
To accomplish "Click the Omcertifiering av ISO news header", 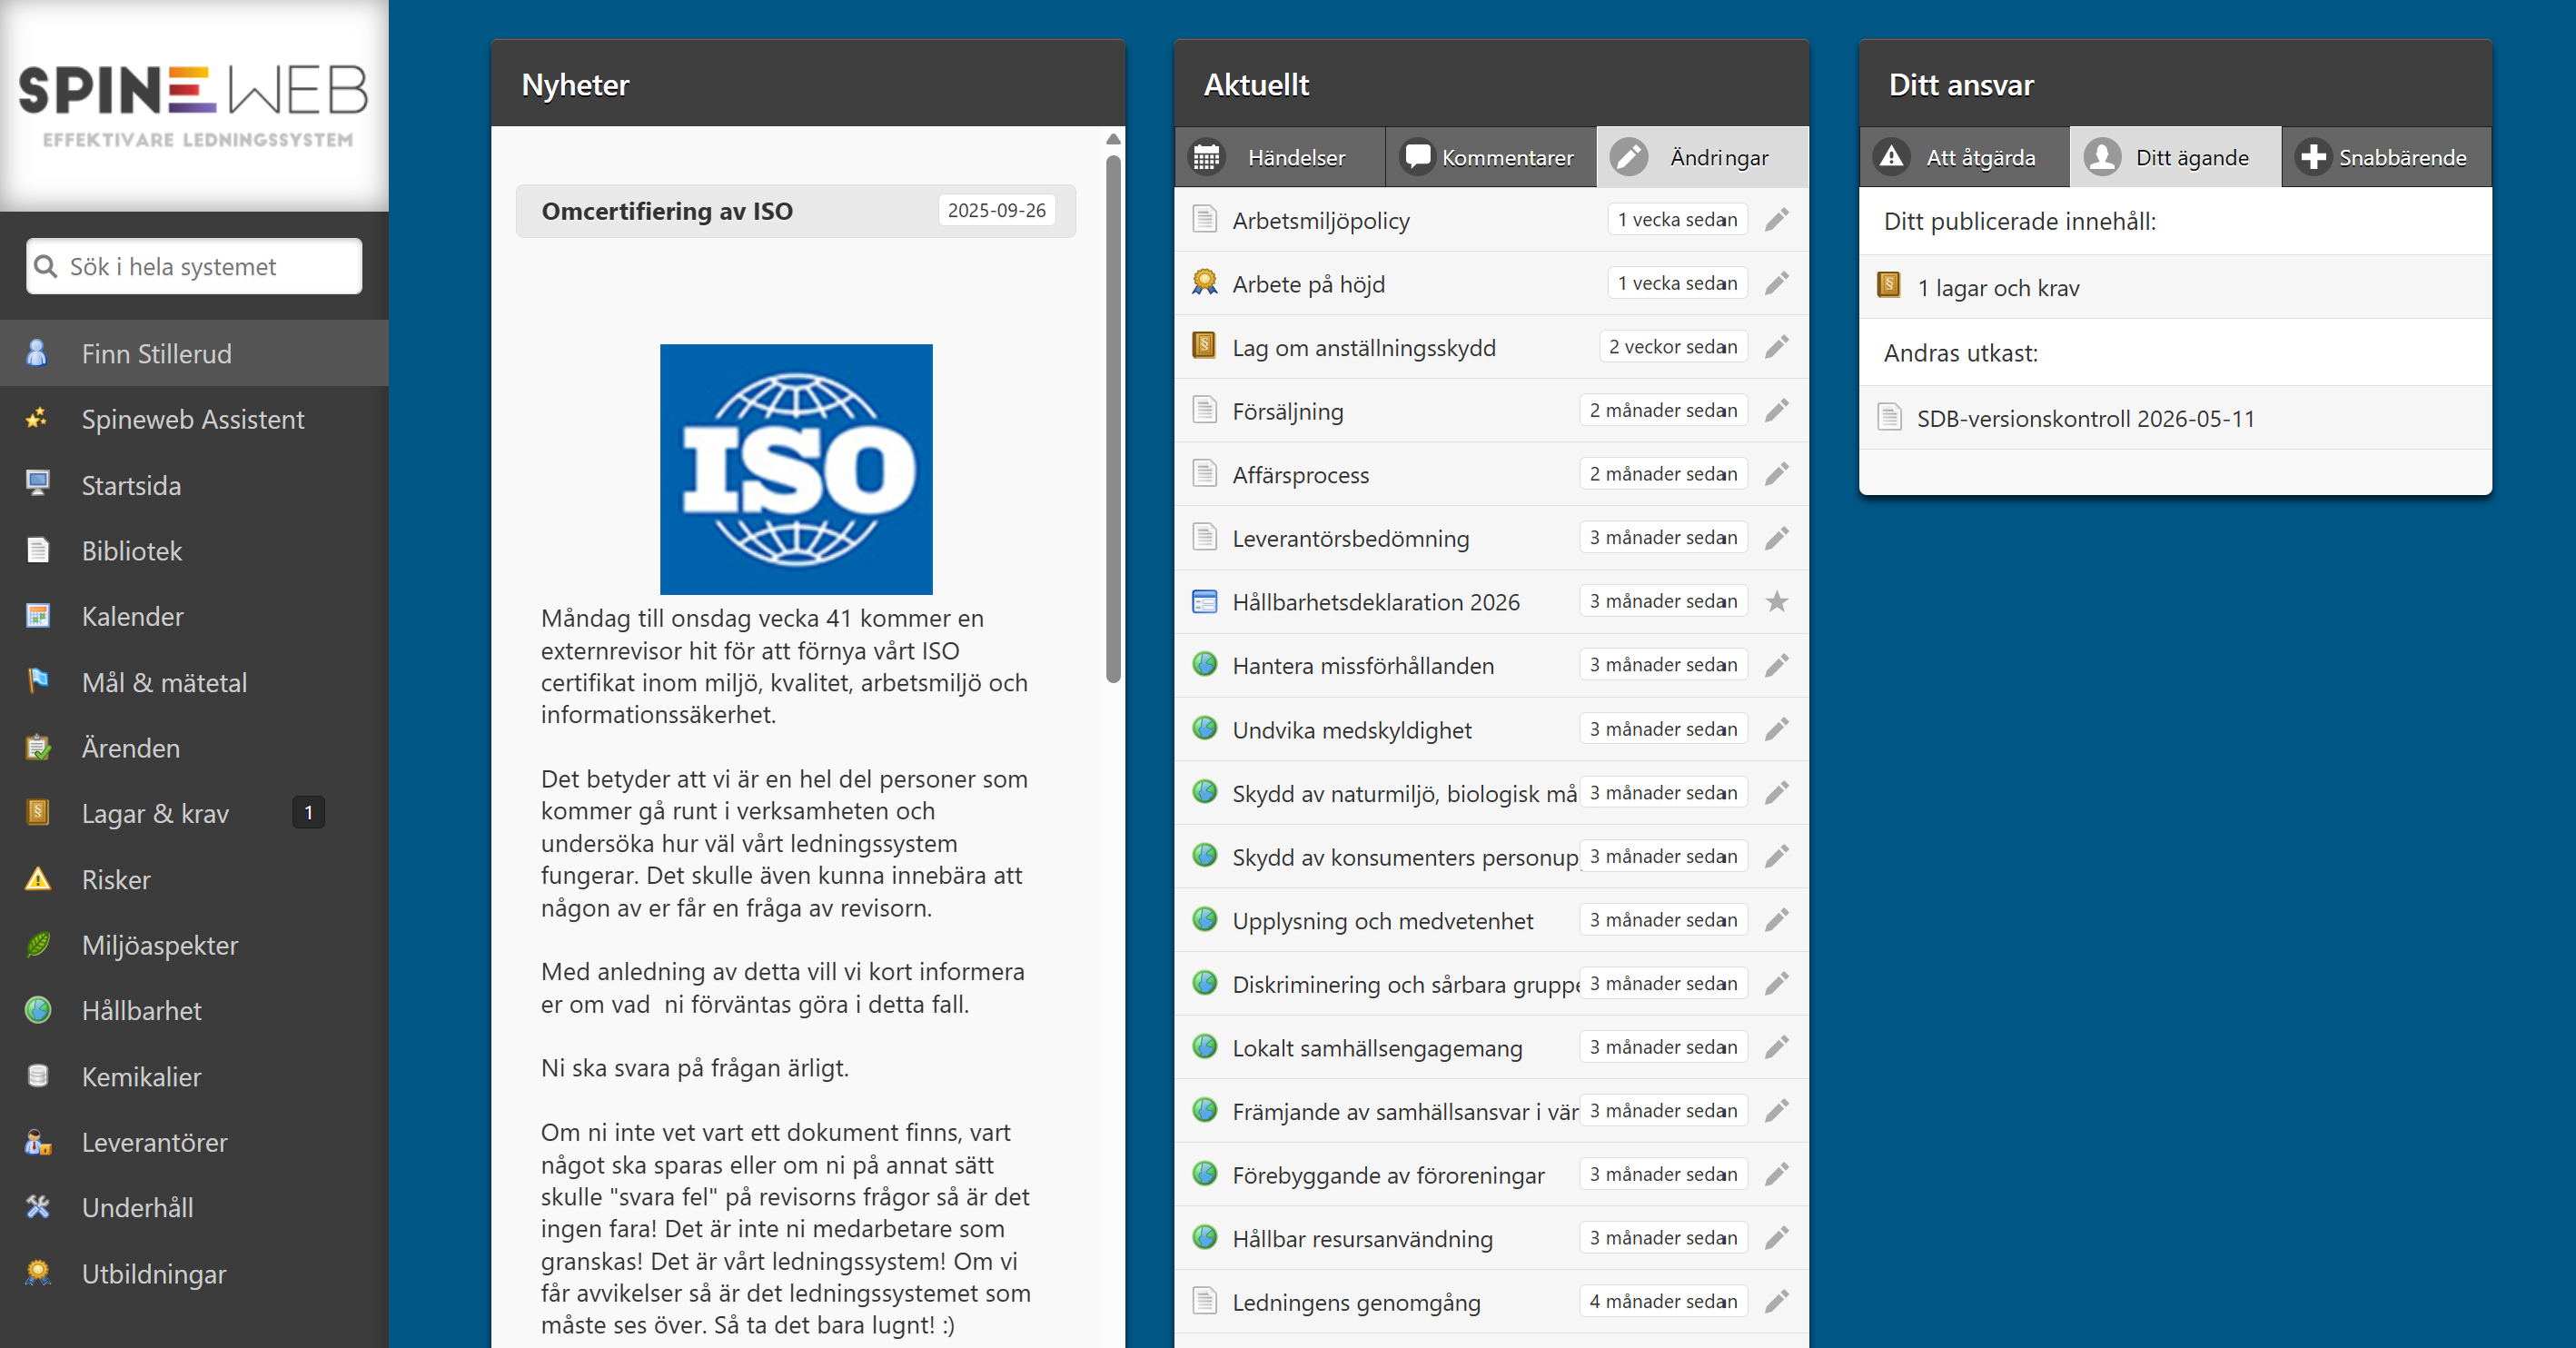I will pyautogui.click(x=796, y=210).
